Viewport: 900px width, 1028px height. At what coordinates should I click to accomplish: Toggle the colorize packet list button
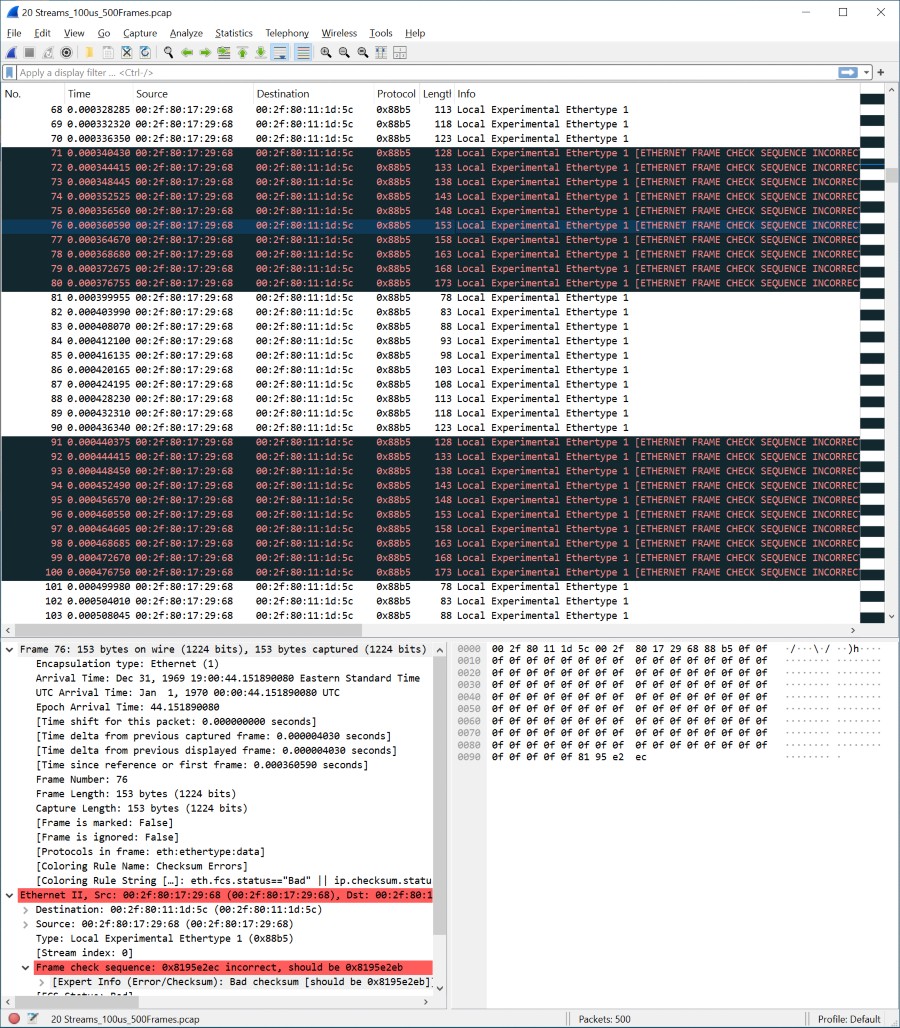(302, 52)
